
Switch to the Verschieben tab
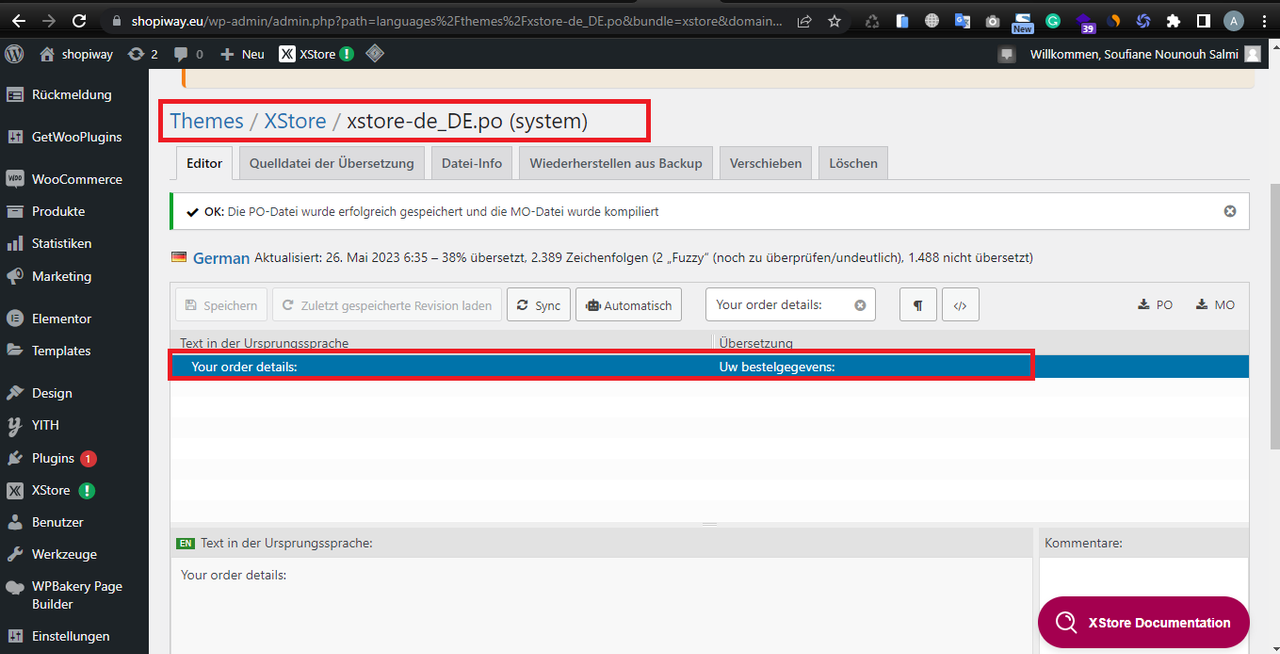(766, 163)
